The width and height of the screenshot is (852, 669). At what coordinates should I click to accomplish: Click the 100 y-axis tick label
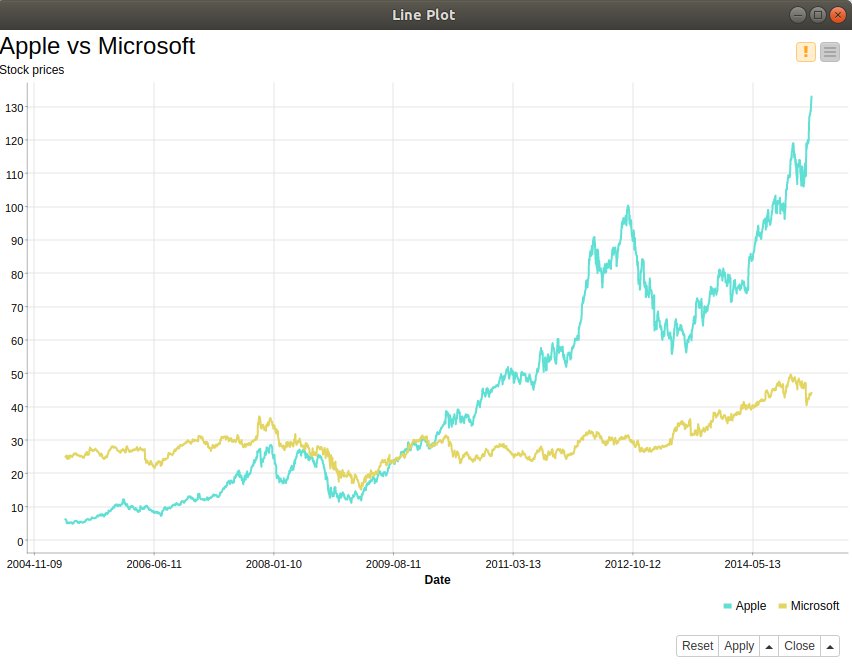pos(14,208)
